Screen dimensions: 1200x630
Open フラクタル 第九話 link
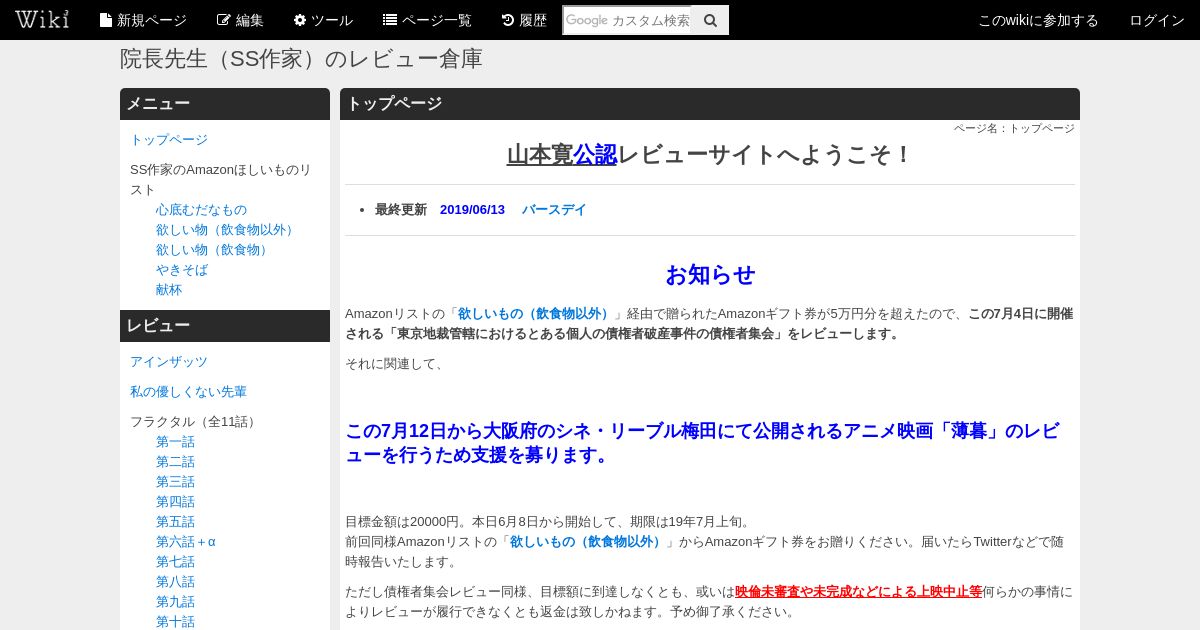(x=175, y=602)
